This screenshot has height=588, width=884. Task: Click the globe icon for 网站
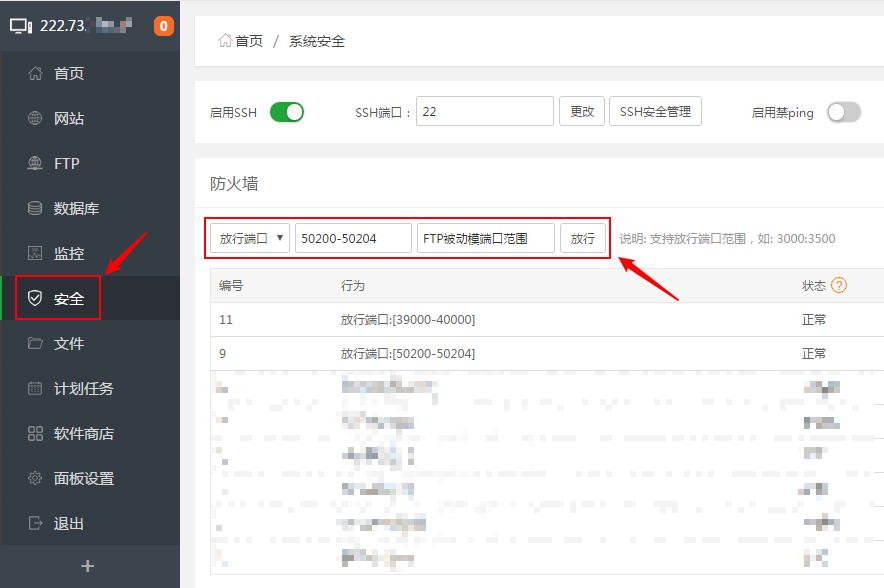[35, 118]
